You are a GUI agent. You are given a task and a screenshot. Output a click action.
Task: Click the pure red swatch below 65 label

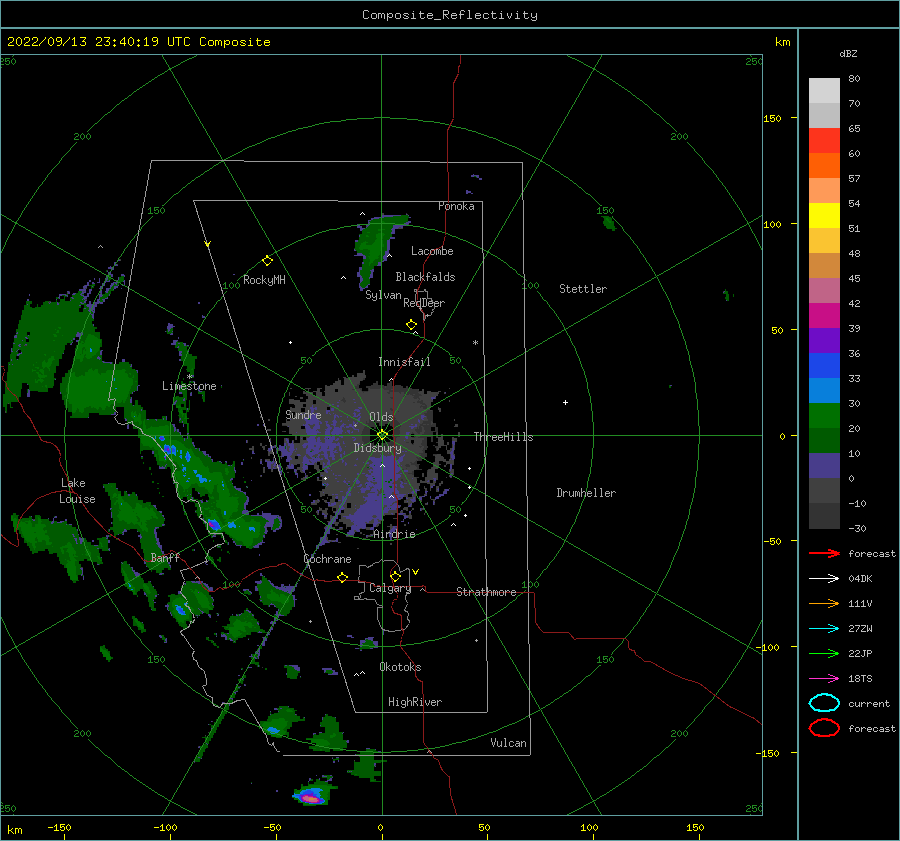824,140
